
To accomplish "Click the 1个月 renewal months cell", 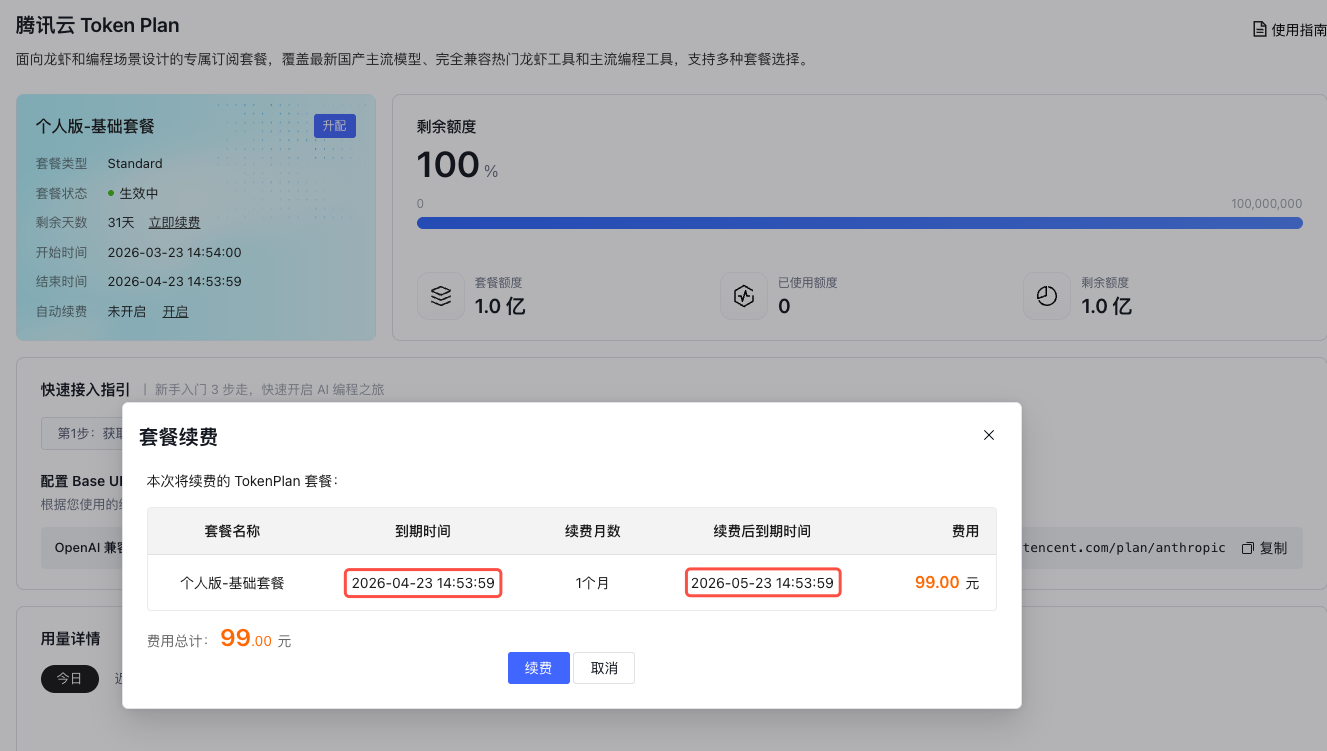I will coord(593,583).
